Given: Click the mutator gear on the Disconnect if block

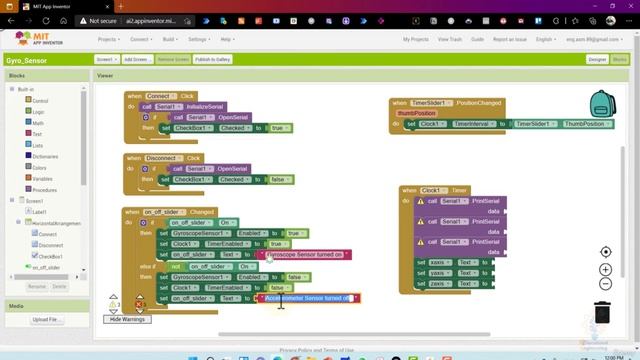Looking at the screenshot, I should point(145,169).
